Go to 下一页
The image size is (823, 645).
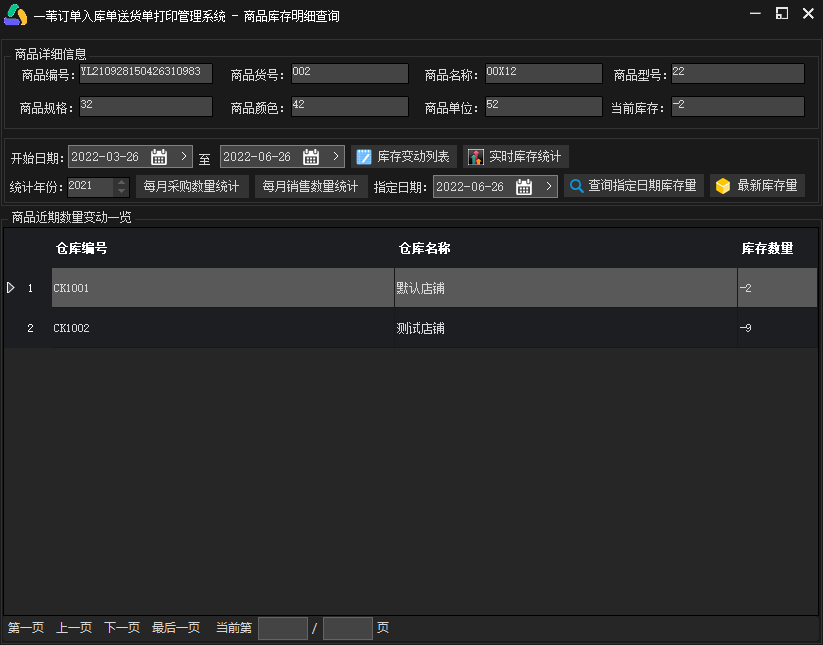[x=122, y=628]
